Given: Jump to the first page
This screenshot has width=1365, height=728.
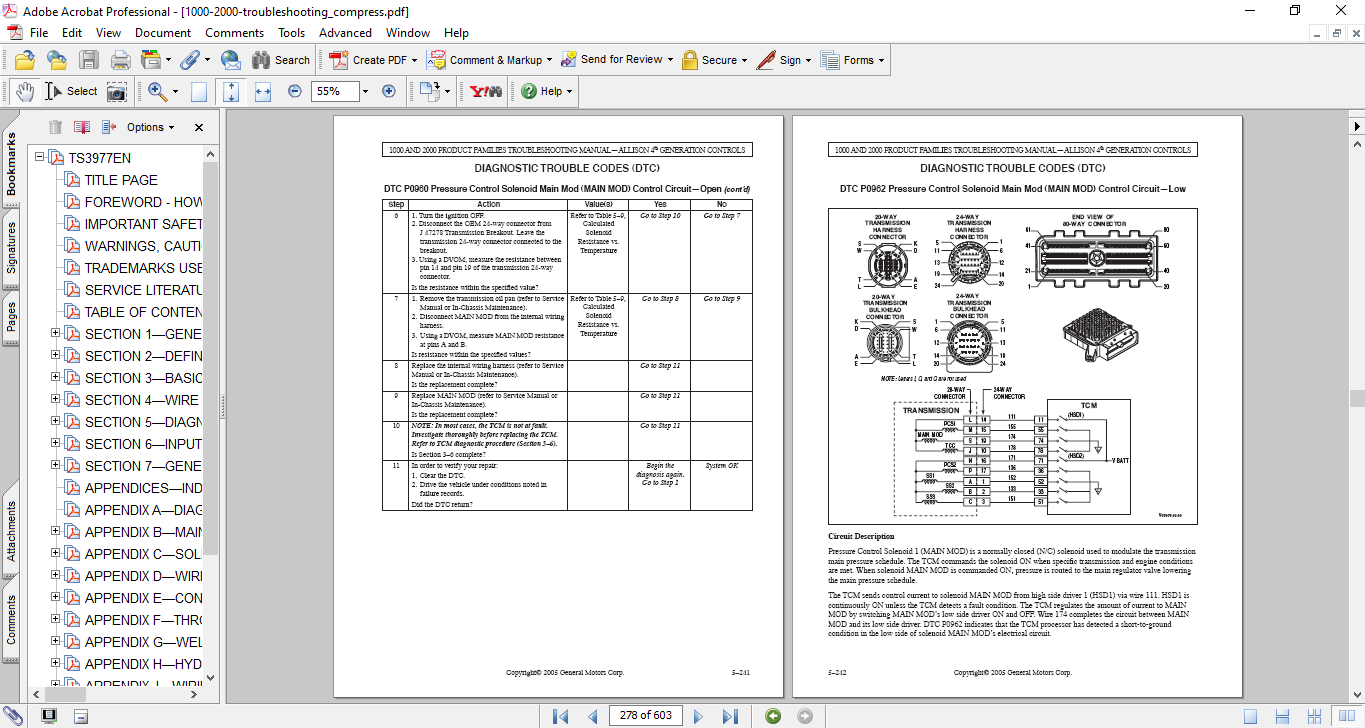Looking at the screenshot, I should coord(560,716).
